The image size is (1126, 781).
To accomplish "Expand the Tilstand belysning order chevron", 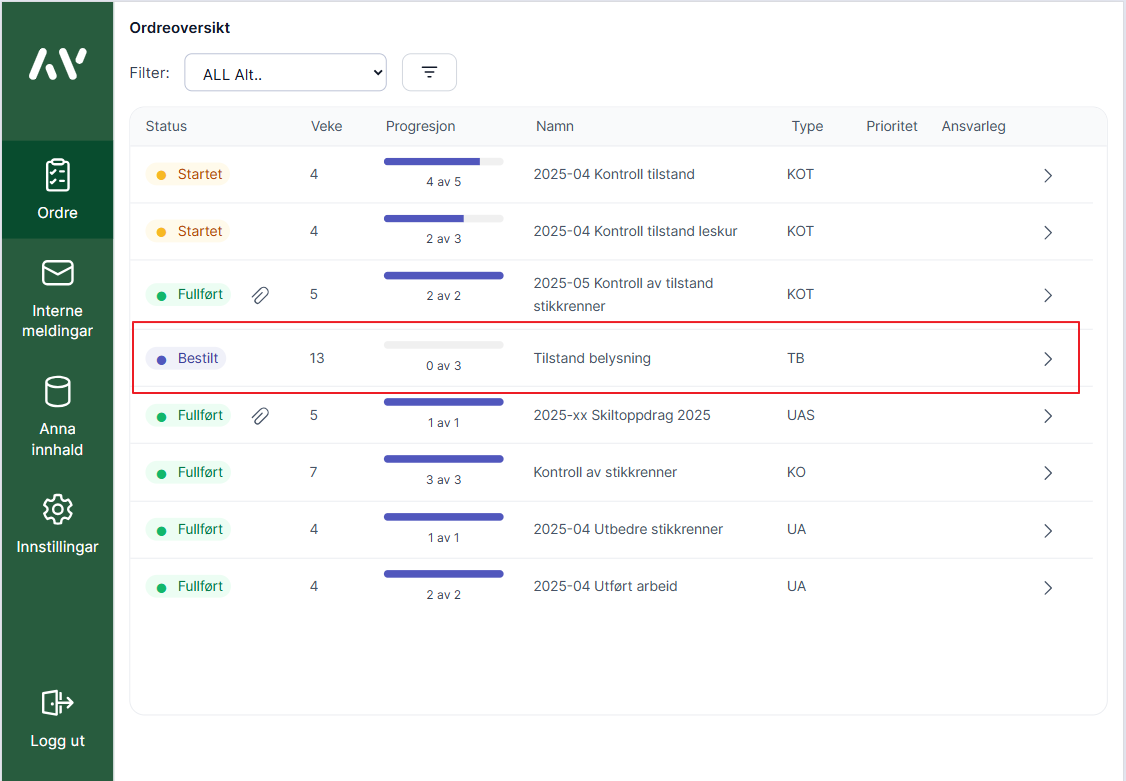I will point(1047,359).
